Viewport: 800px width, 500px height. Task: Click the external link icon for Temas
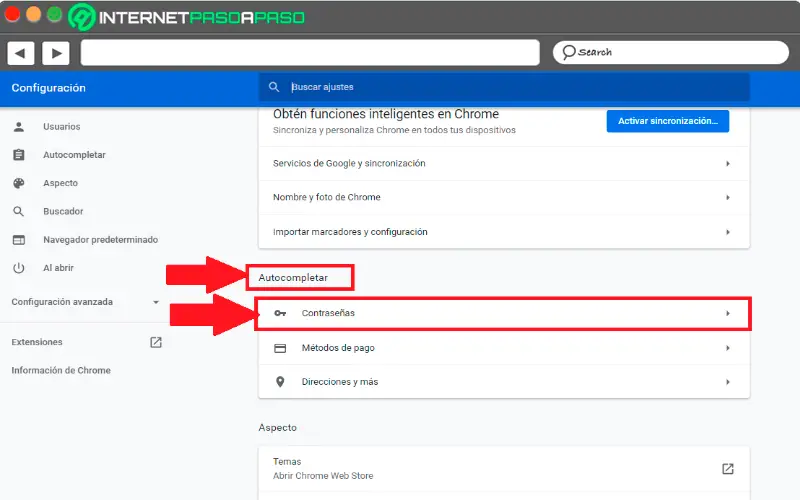728,468
